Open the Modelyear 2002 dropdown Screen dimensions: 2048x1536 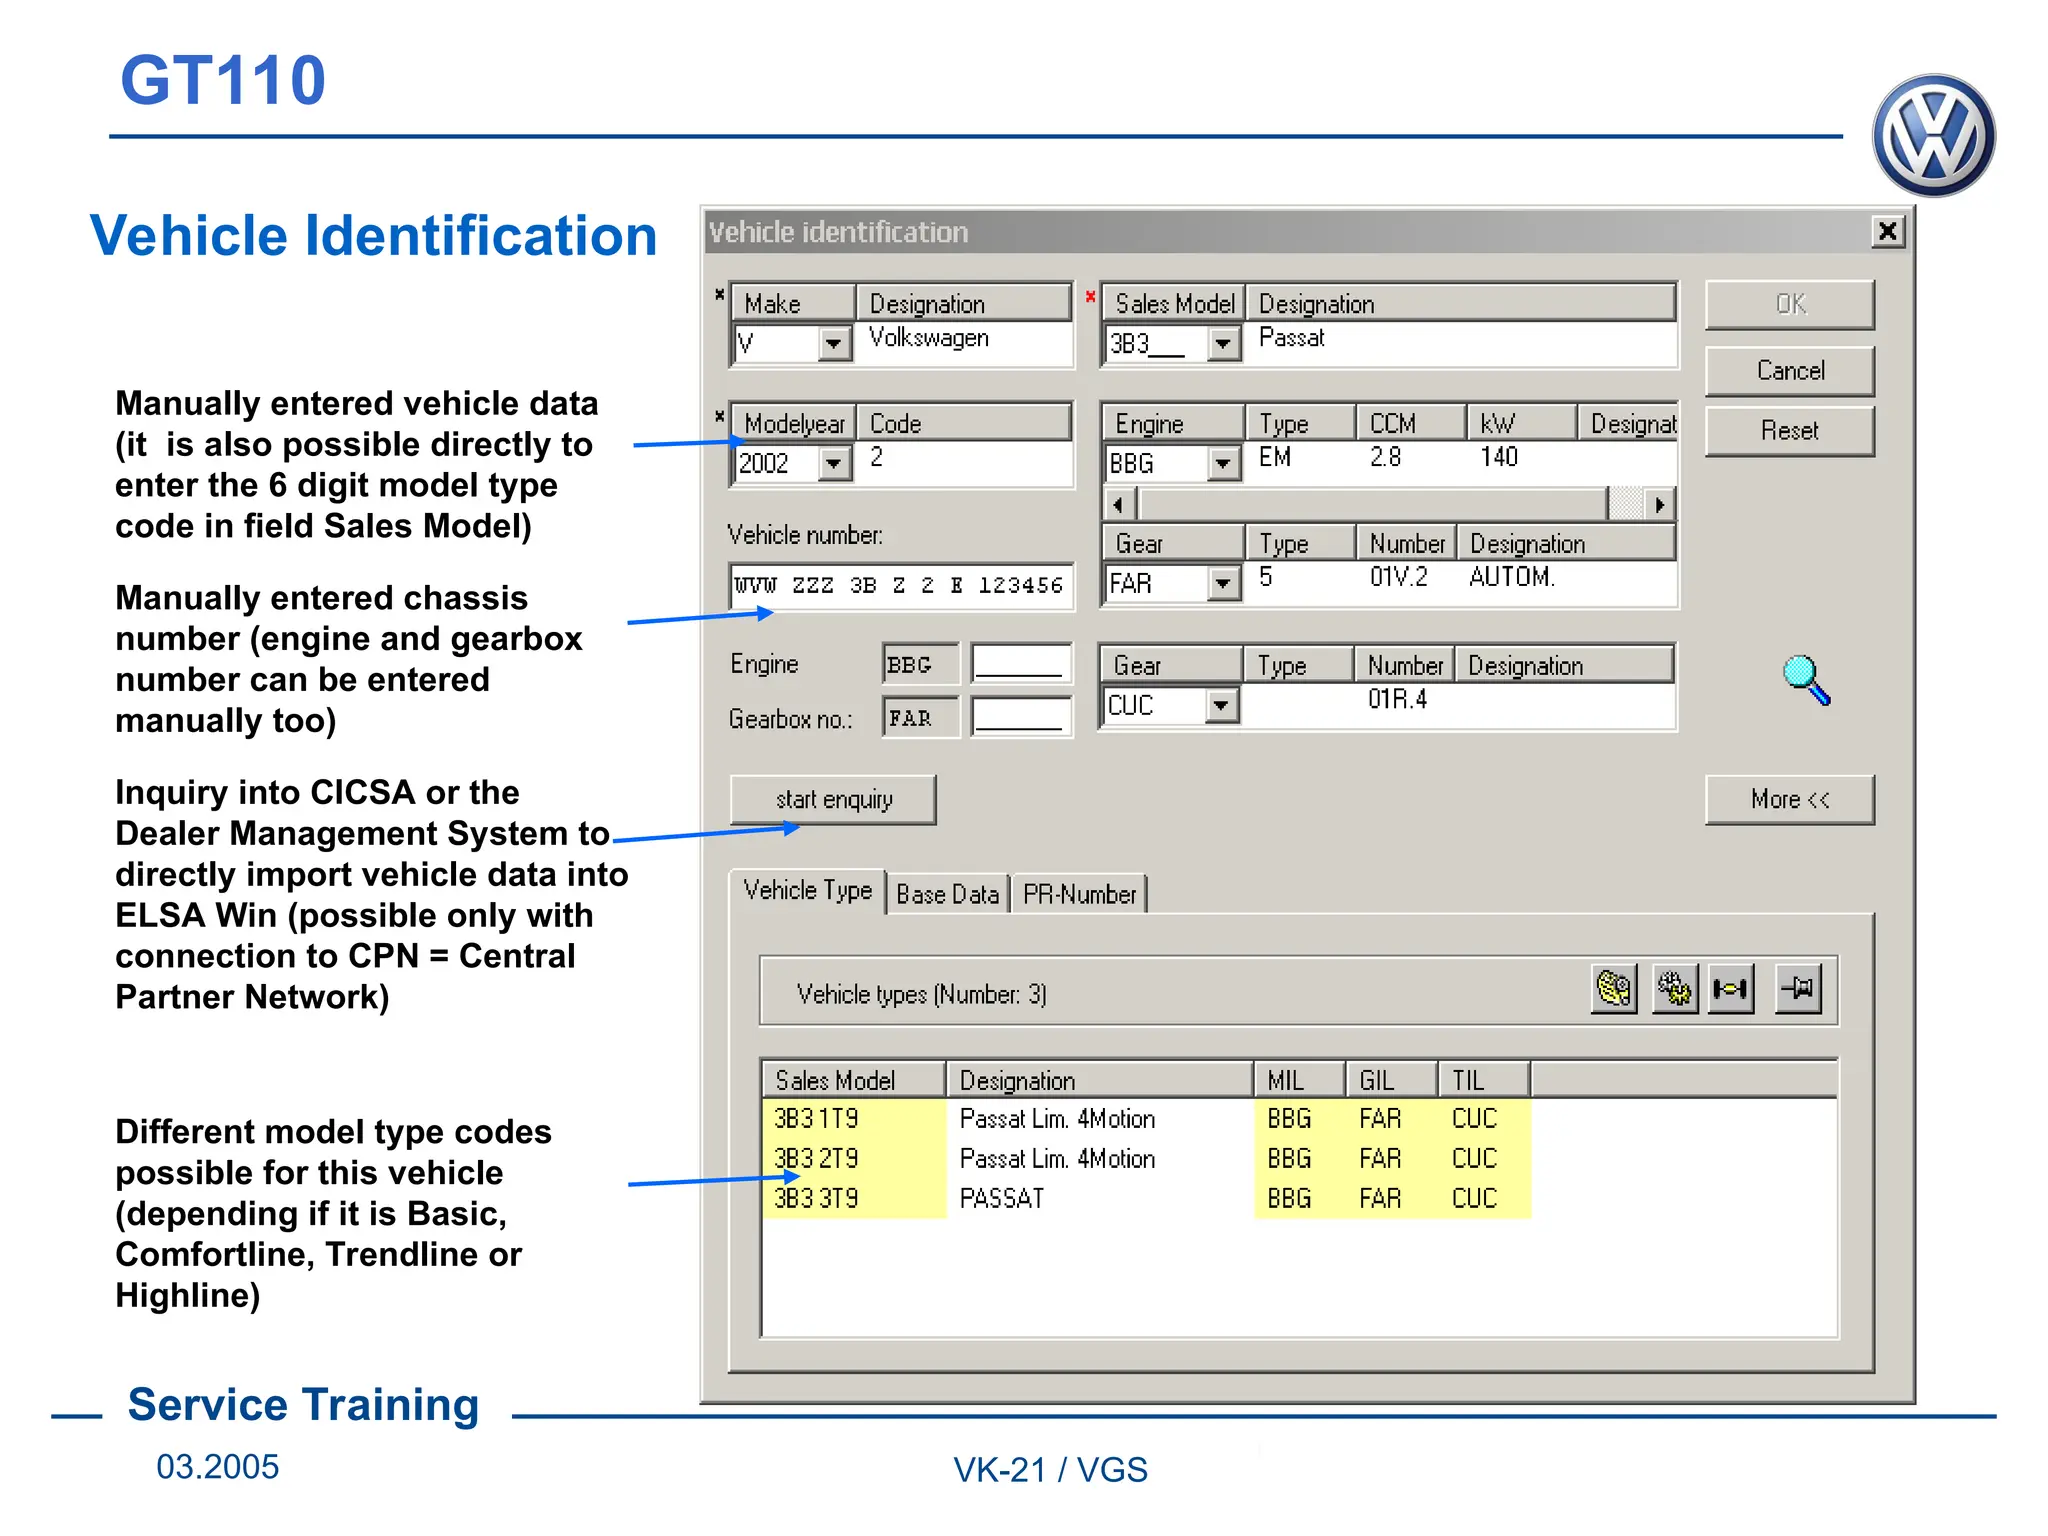coord(832,463)
